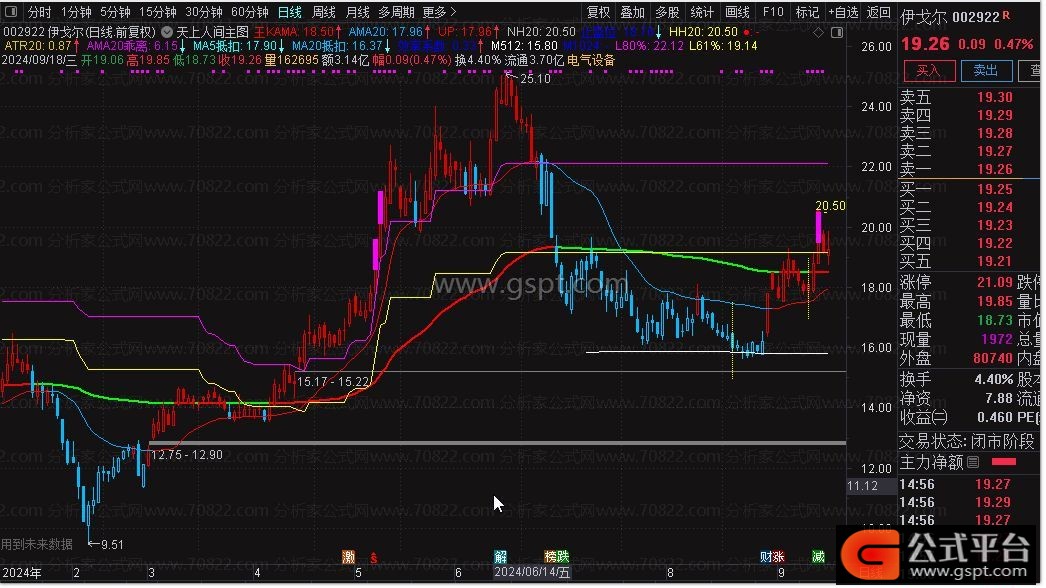The height and width of the screenshot is (588, 1046).
Task: Click the blue 卖出 sell button
Action: (987, 71)
